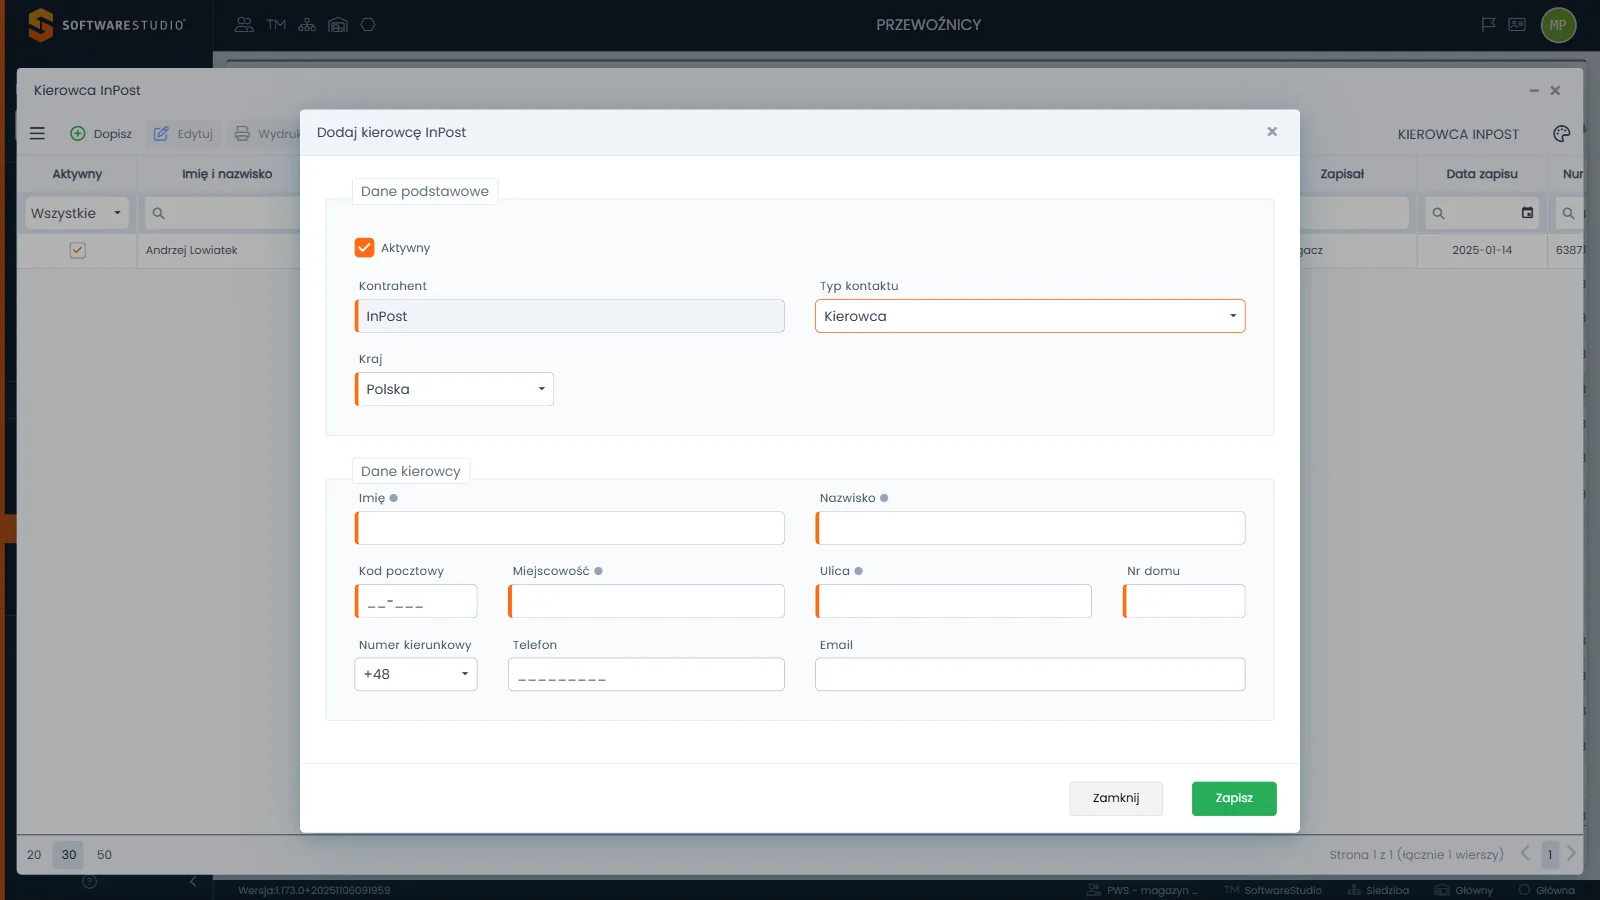
Task: Sort by Data zapisu column header
Action: coord(1482,174)
